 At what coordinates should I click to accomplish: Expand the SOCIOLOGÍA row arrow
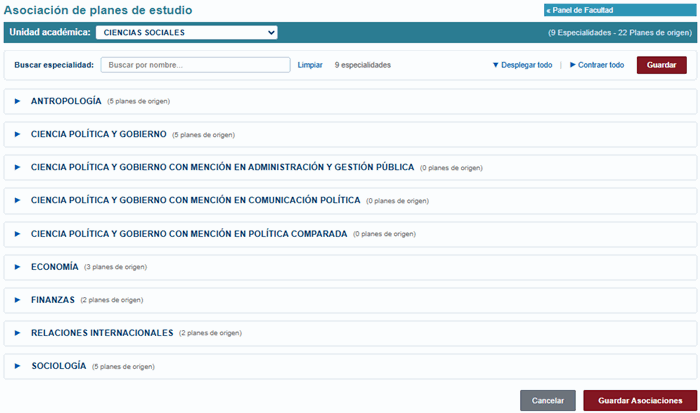17,366
